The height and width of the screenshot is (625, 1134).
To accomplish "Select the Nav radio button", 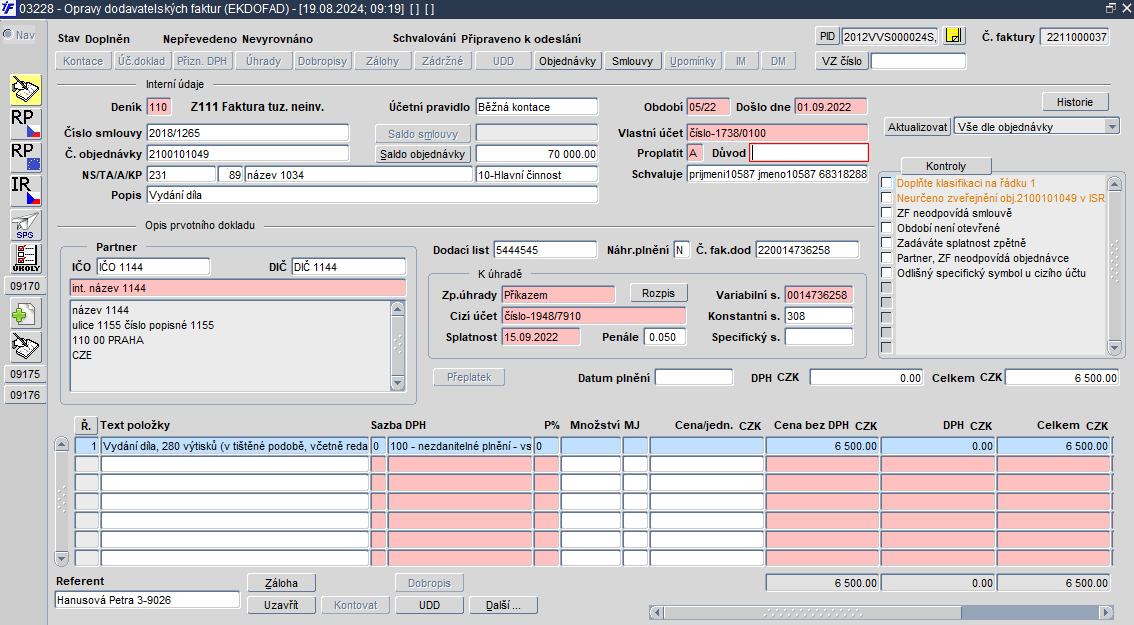I will 8,35.
